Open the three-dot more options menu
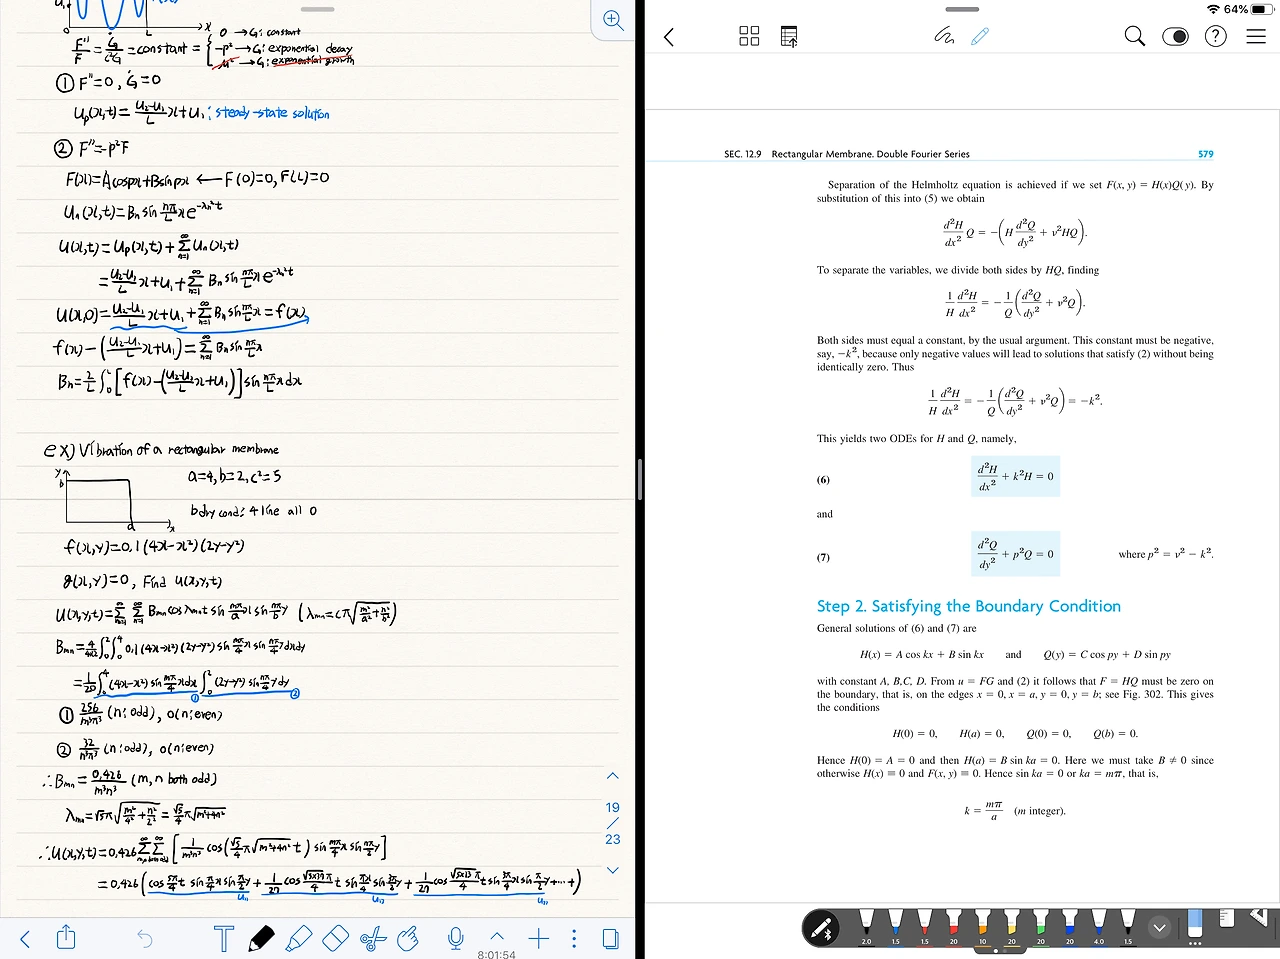This screenshot has height=959, width=1280. [x=574, y=938]
